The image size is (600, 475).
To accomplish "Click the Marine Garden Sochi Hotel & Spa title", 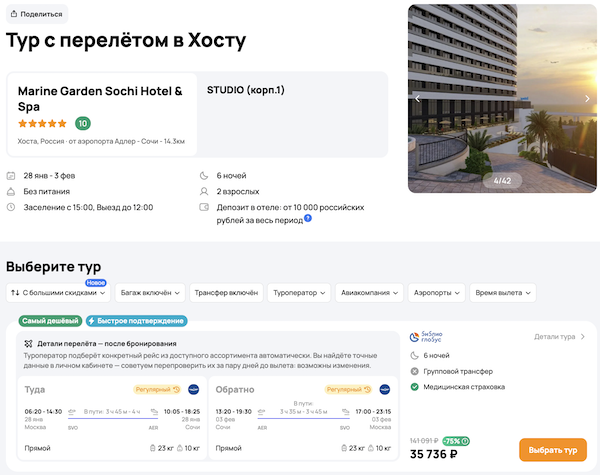I will point(100,98).
